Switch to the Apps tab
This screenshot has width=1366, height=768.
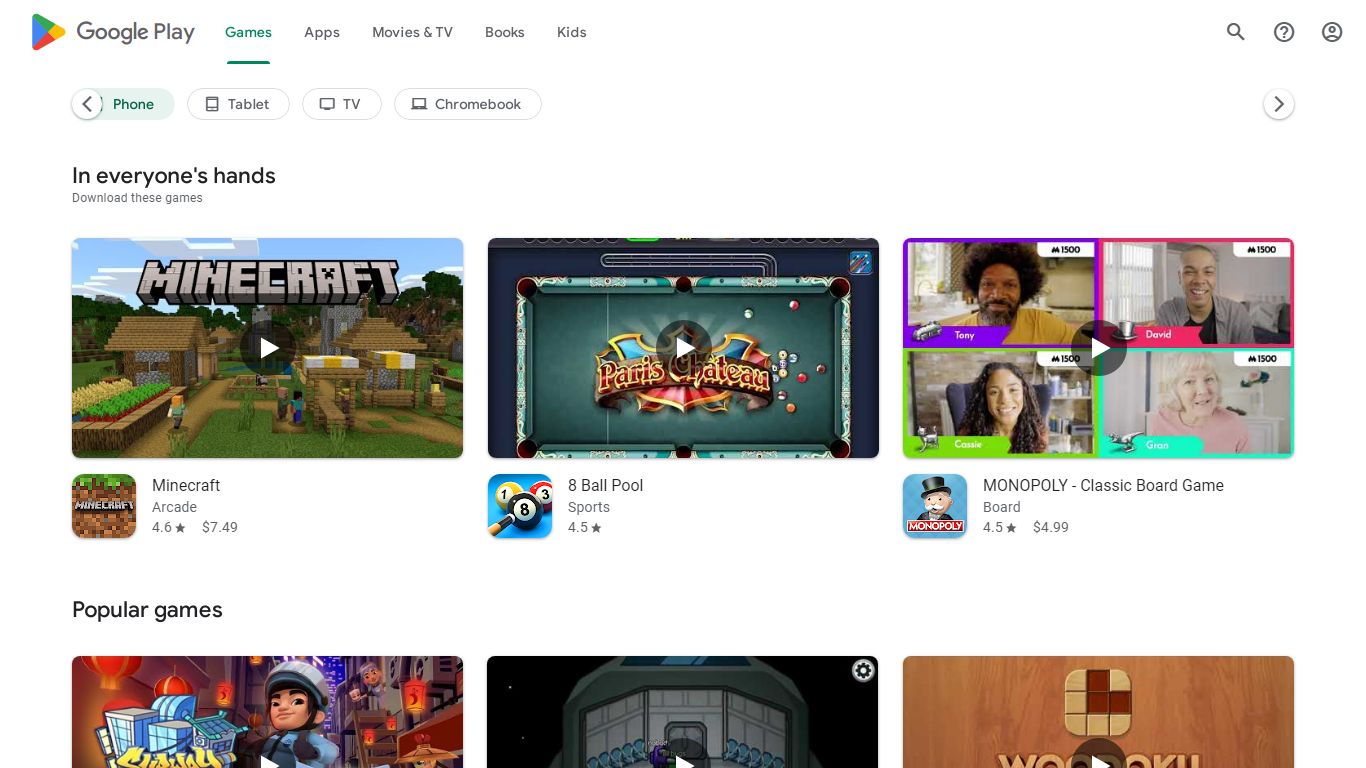(x=322, y=32)
